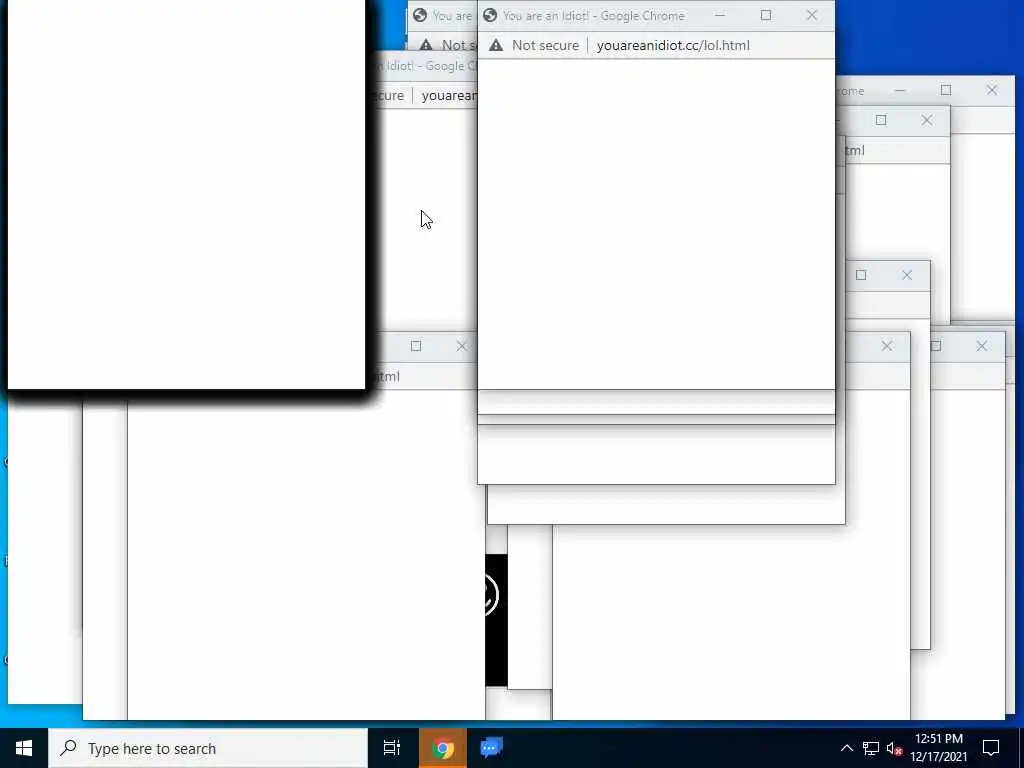Screen dimensions: 1024x768
Task: Maximize the front youareanidiot.cc/lol.html window
Action: 765,15
